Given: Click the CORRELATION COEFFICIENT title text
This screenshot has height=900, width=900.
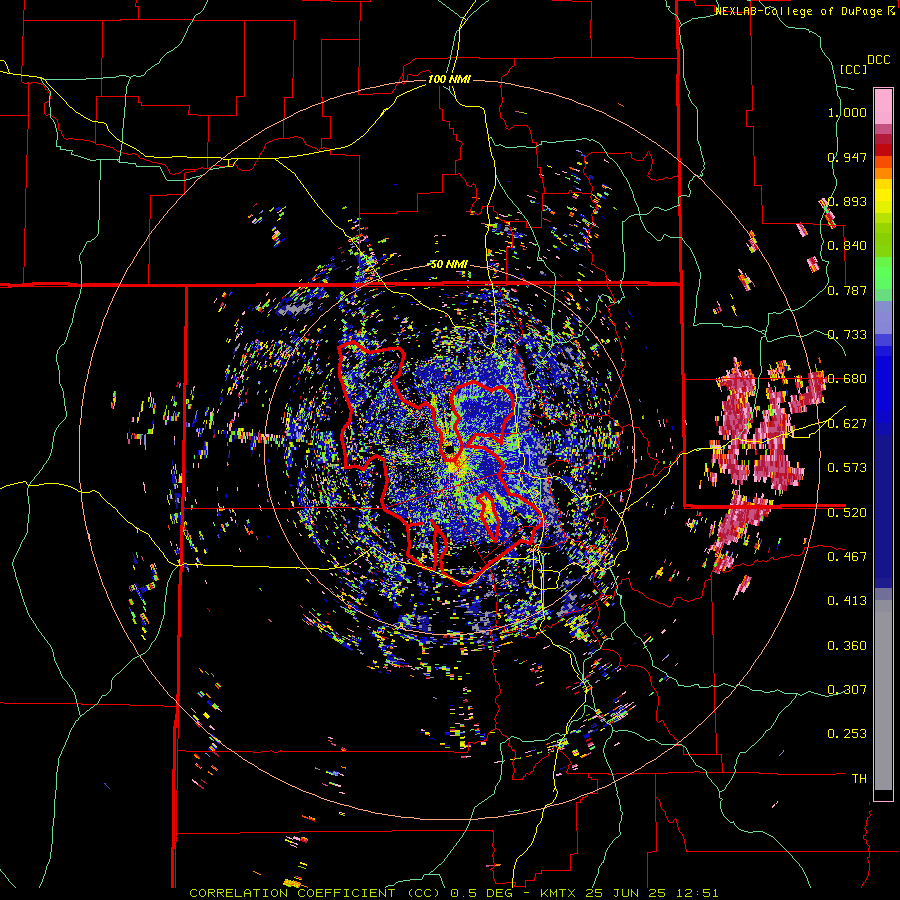Looking at the screenshot, I should 292,893.
